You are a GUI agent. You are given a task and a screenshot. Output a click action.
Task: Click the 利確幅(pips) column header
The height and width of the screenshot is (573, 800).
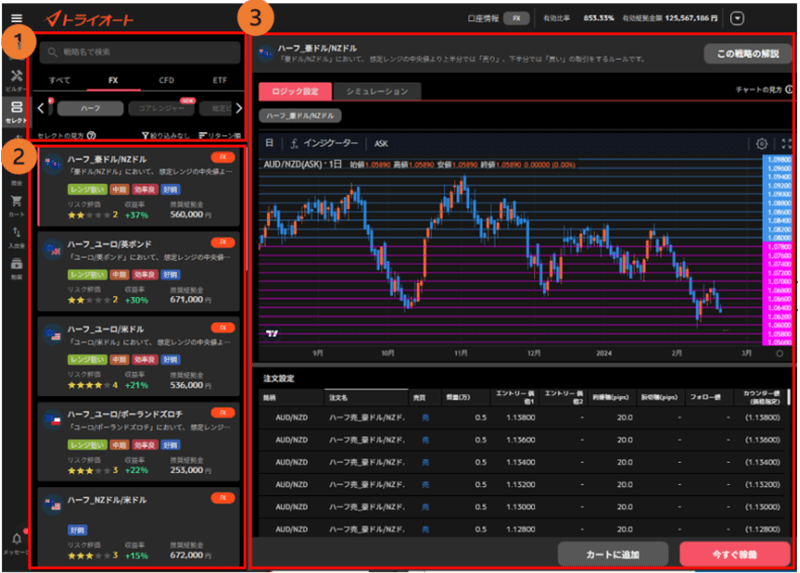coord(611,397)
